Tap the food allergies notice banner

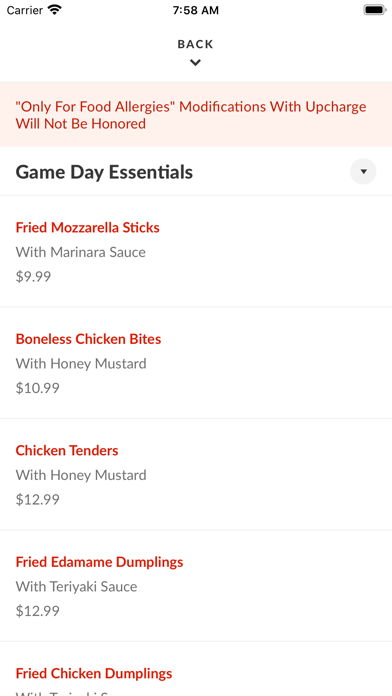pyautogui.click(x=196, y=115)
